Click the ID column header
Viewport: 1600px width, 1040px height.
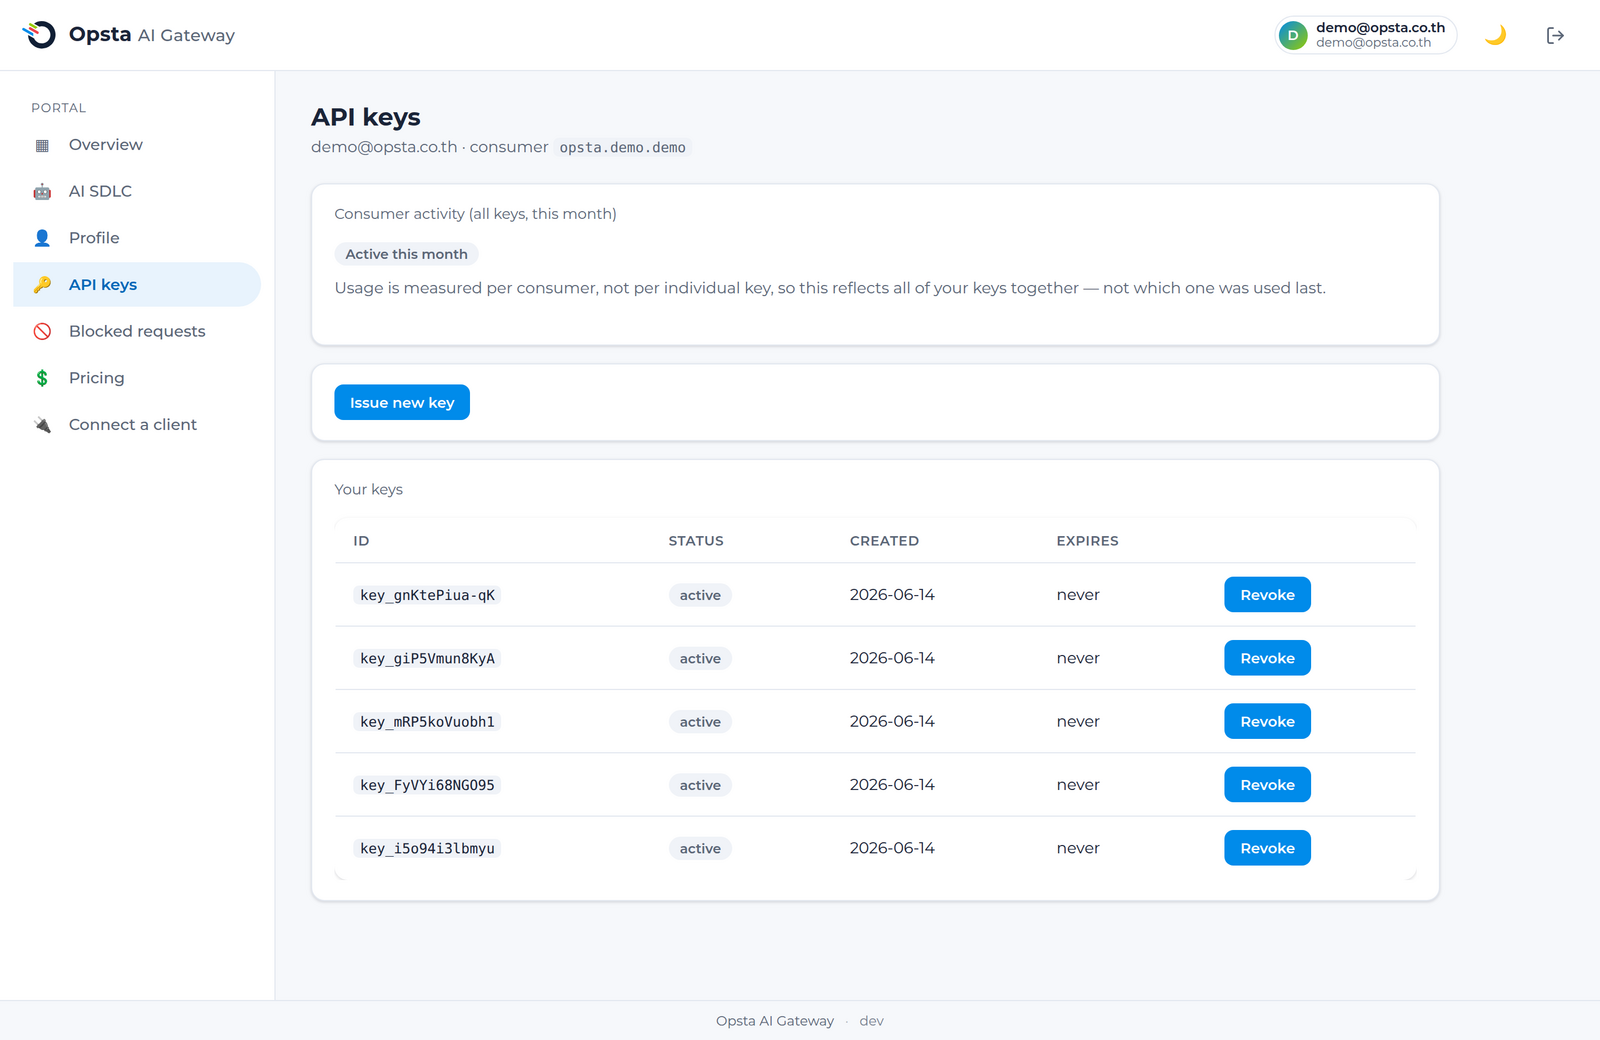click(361, 541)
